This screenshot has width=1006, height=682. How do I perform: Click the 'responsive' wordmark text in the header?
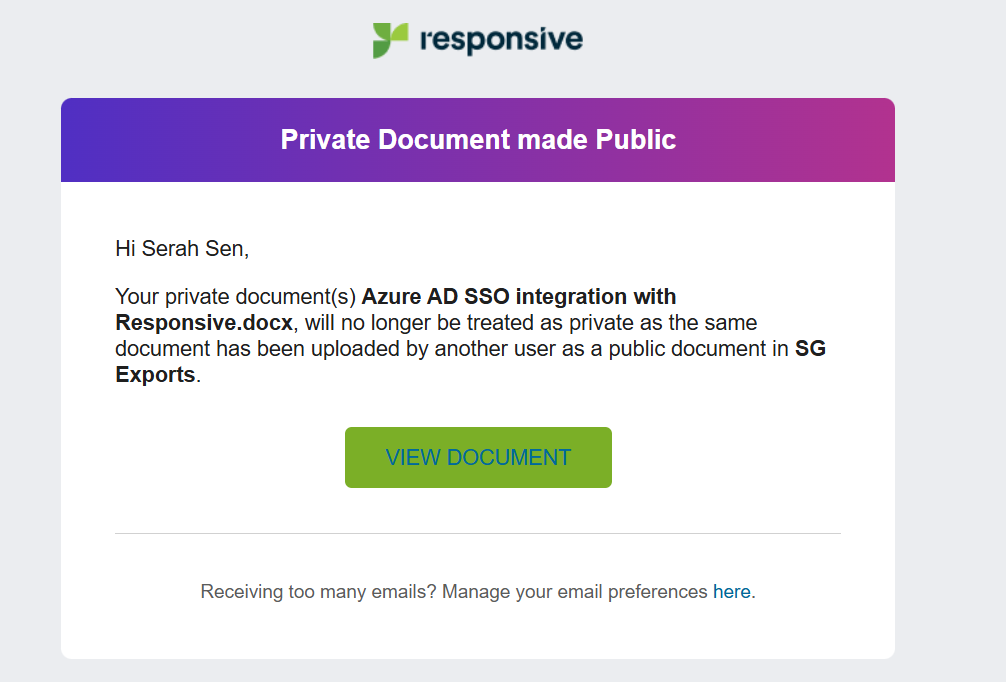[x=501, y=40]
